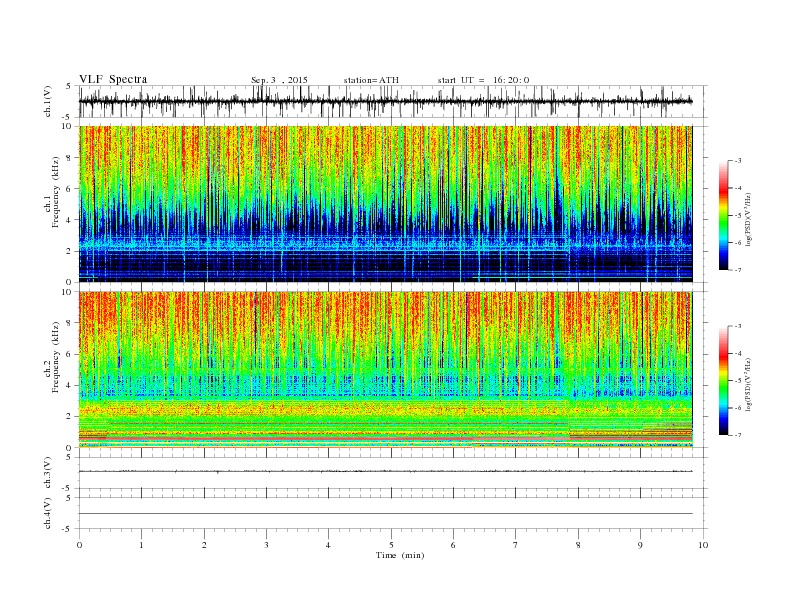The height and width of the screenshot is (612, 792).
Task: Click the ch.1 'log(PSD)(V²/Hz)' colorbar label
Action: (749, 219)
